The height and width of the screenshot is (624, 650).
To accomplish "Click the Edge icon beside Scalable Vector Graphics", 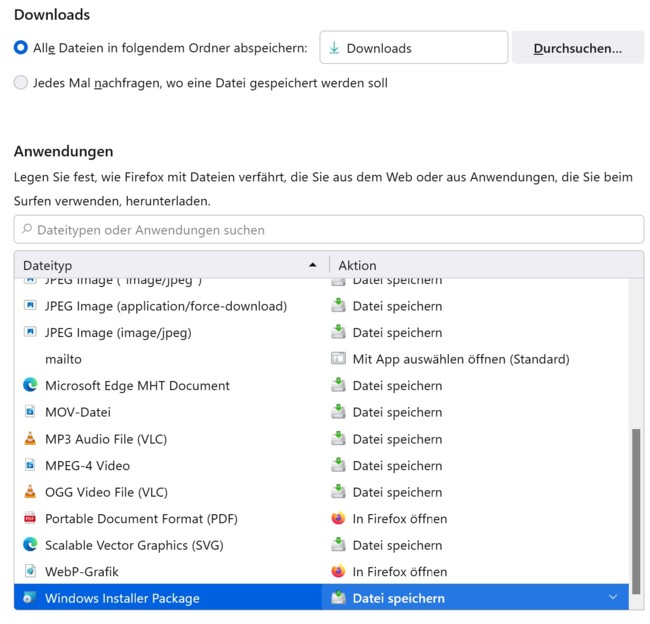I will [30, 545].
